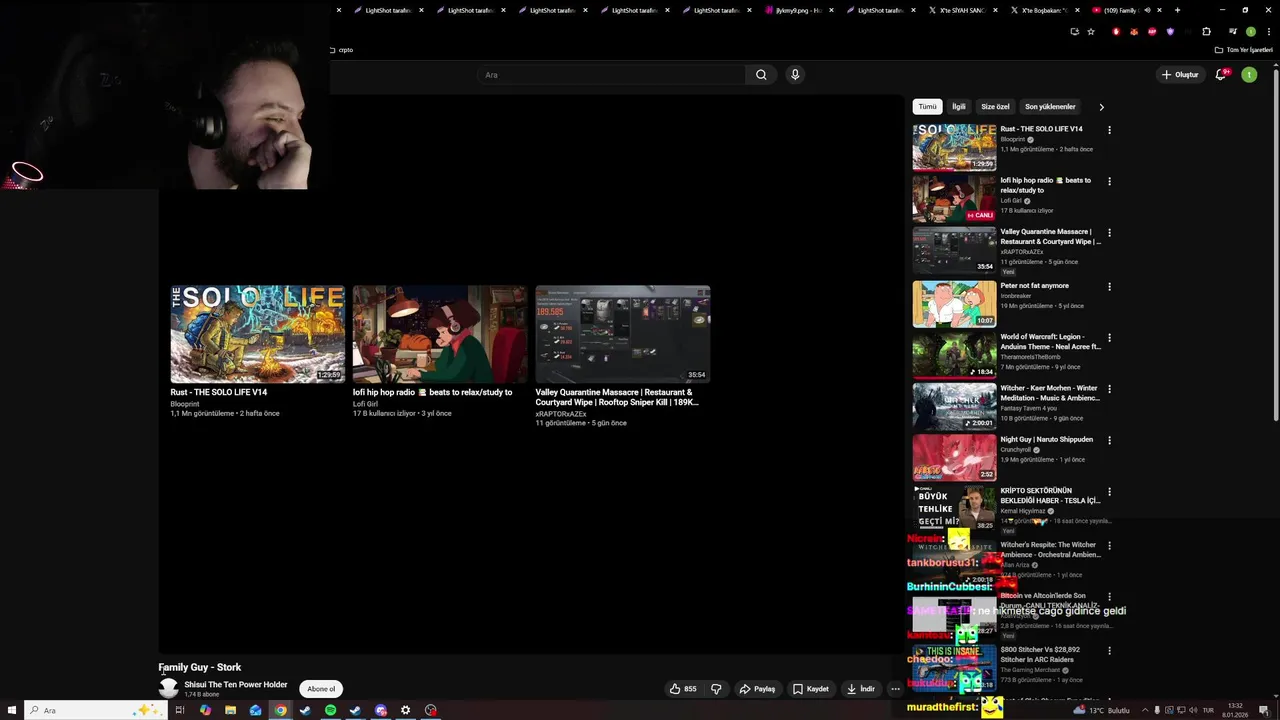The image size is (1280, 720).
Task: Open the clock showing 13:32
Action: 1235,710
